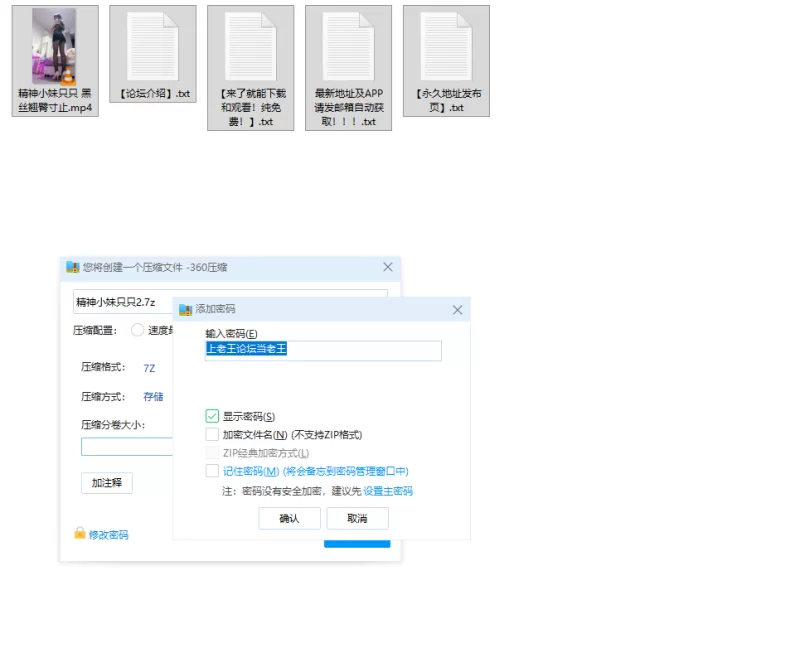800x653 pixels.
Task: Open the 修改密码 link
Action: [x=108, y=535]
